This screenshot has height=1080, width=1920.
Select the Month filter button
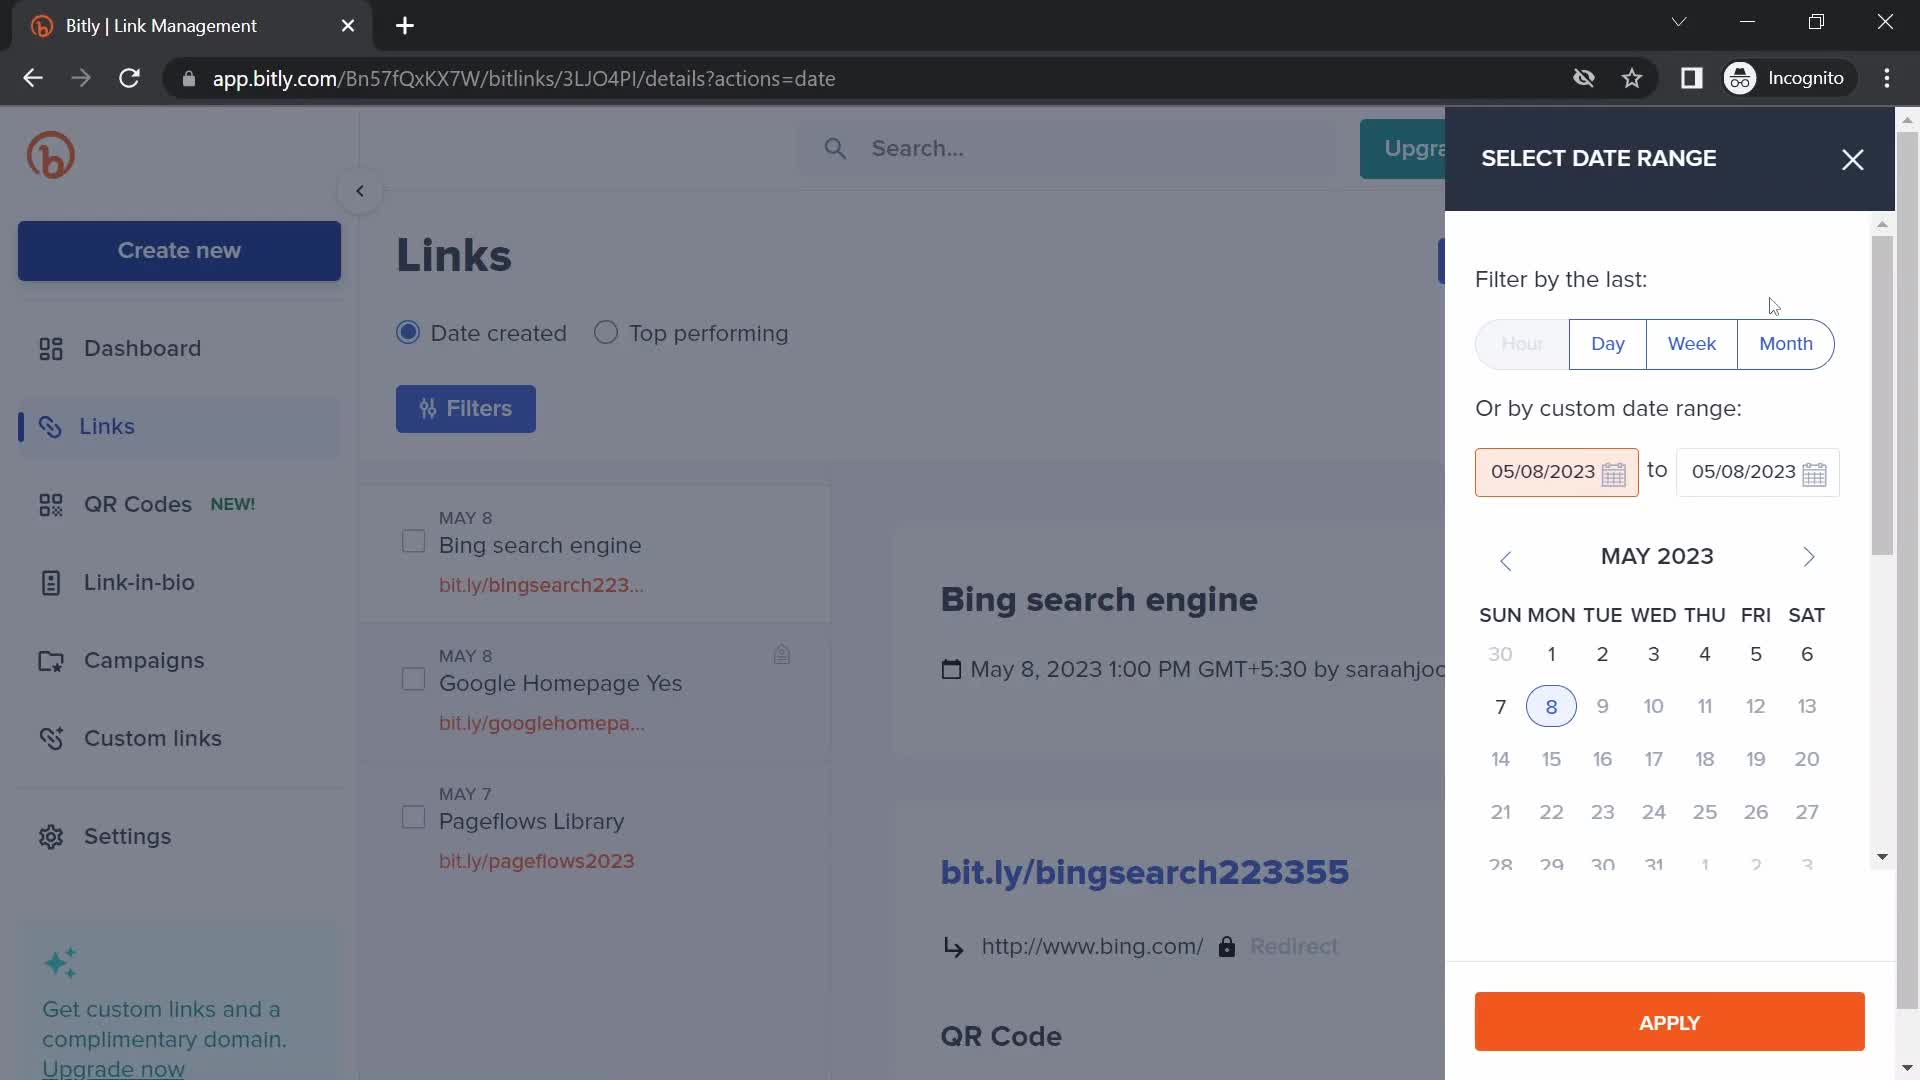[x=1785, y=343]
